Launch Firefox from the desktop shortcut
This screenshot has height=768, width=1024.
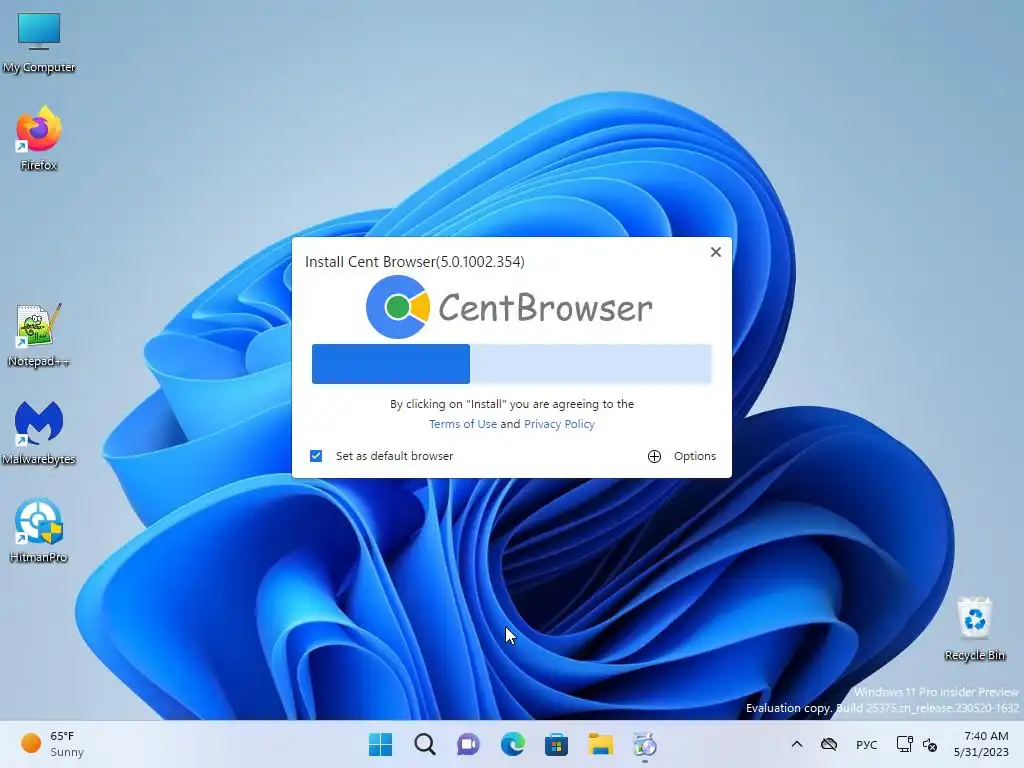[x=39, y=138]
